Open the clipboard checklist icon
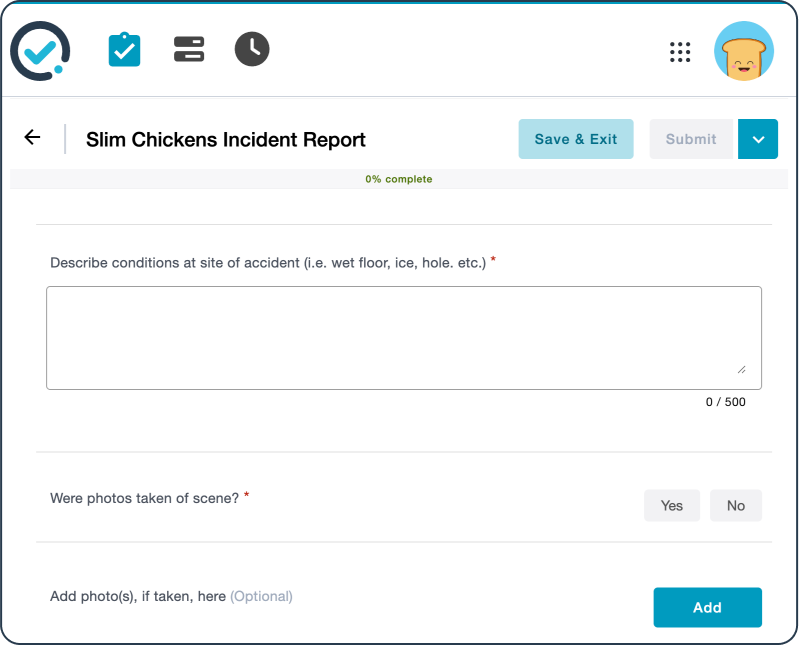This screenshot has height=645, width=799. tap(124, 50)
